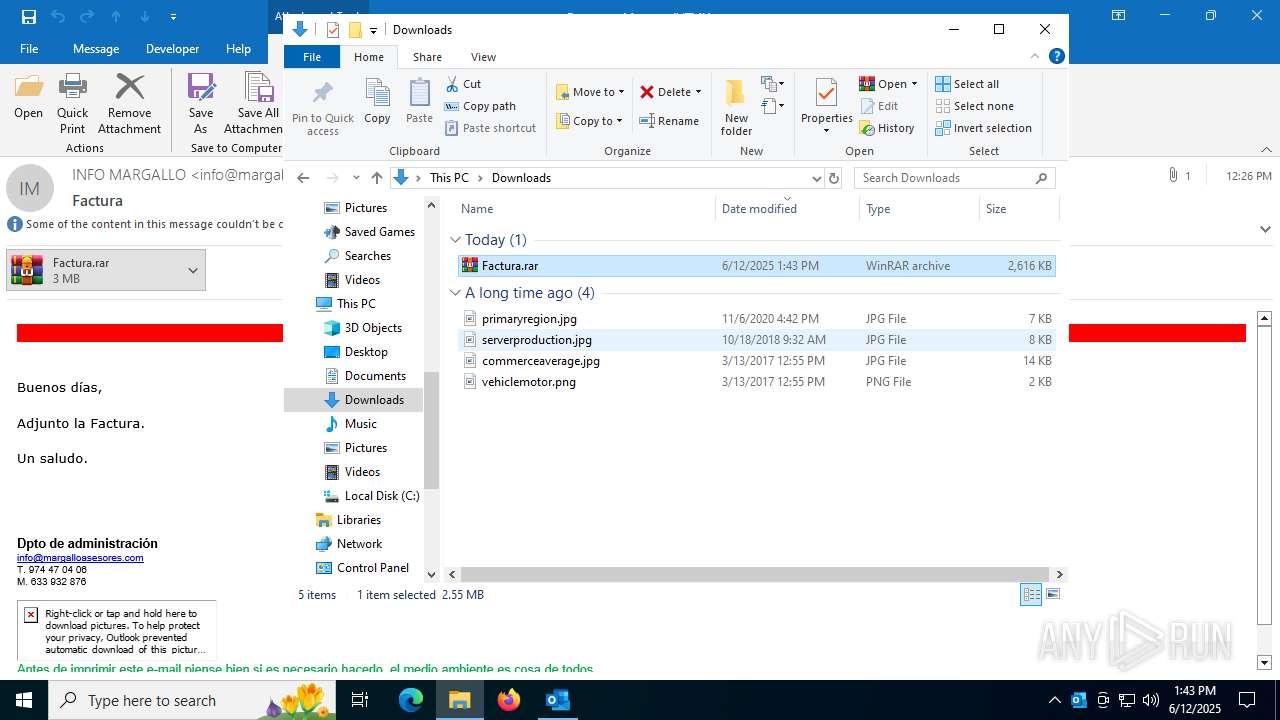Click the horizontal scrollbar in file list
Viewport: 1280px width, 720px height.
click(756, 575)
